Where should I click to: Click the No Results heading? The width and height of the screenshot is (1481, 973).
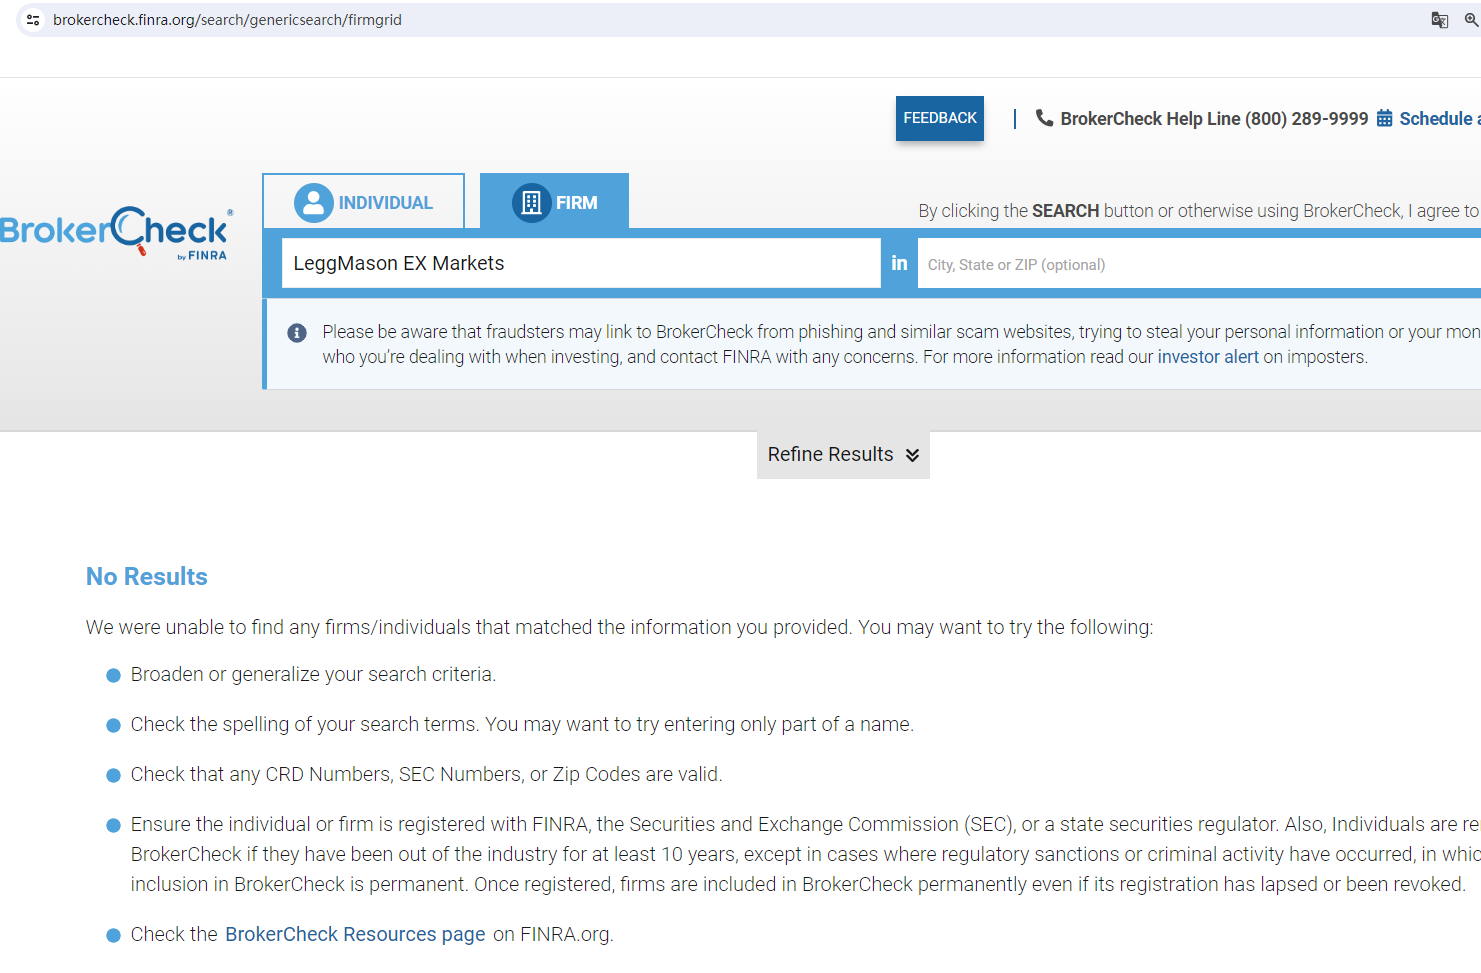(x=147, y=577)
